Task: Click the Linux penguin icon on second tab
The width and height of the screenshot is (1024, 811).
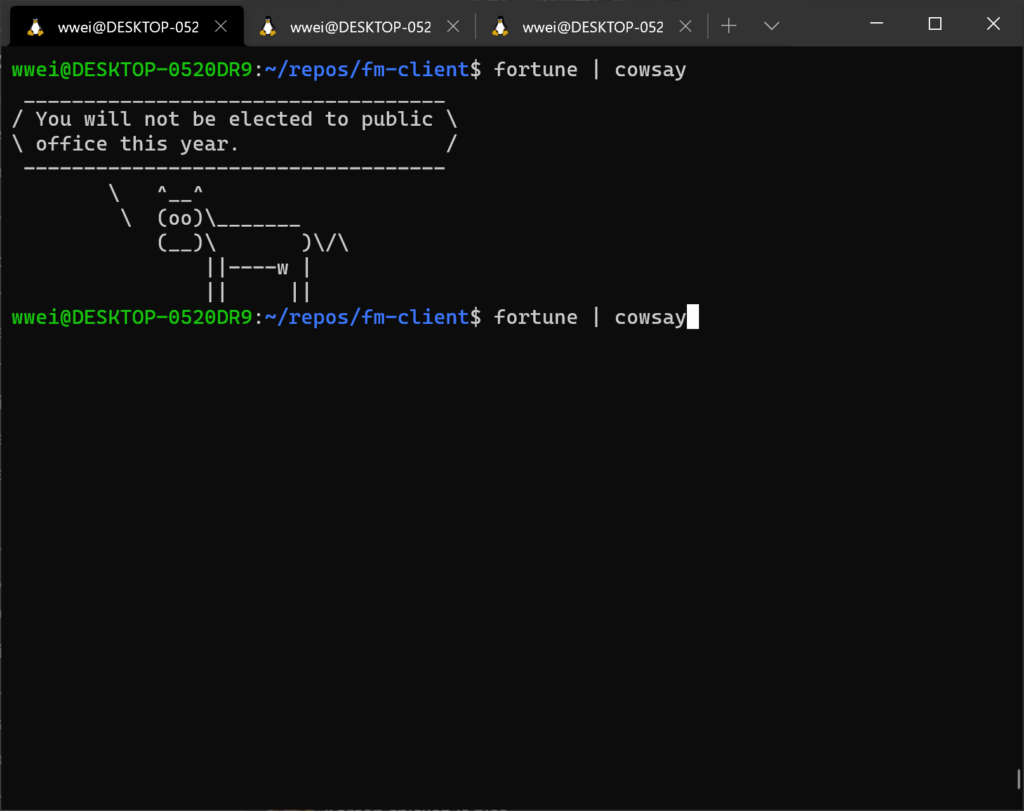Action: [268, 27]
